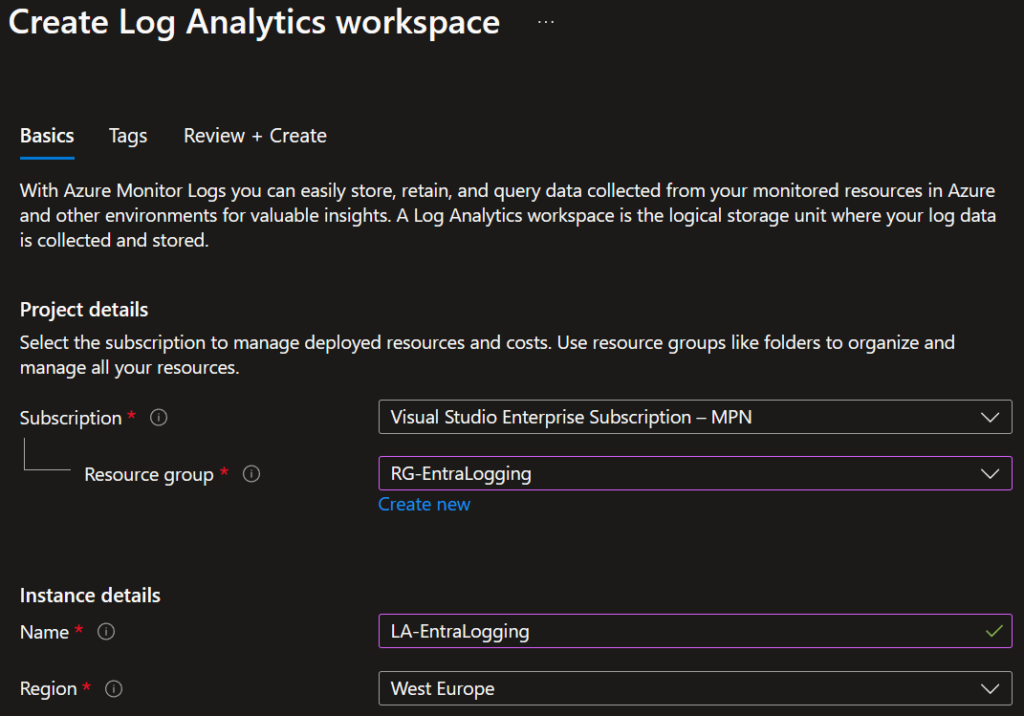Open the Resource group info tooltip
Screen dimensions: 1024x716
click(251, 475)
